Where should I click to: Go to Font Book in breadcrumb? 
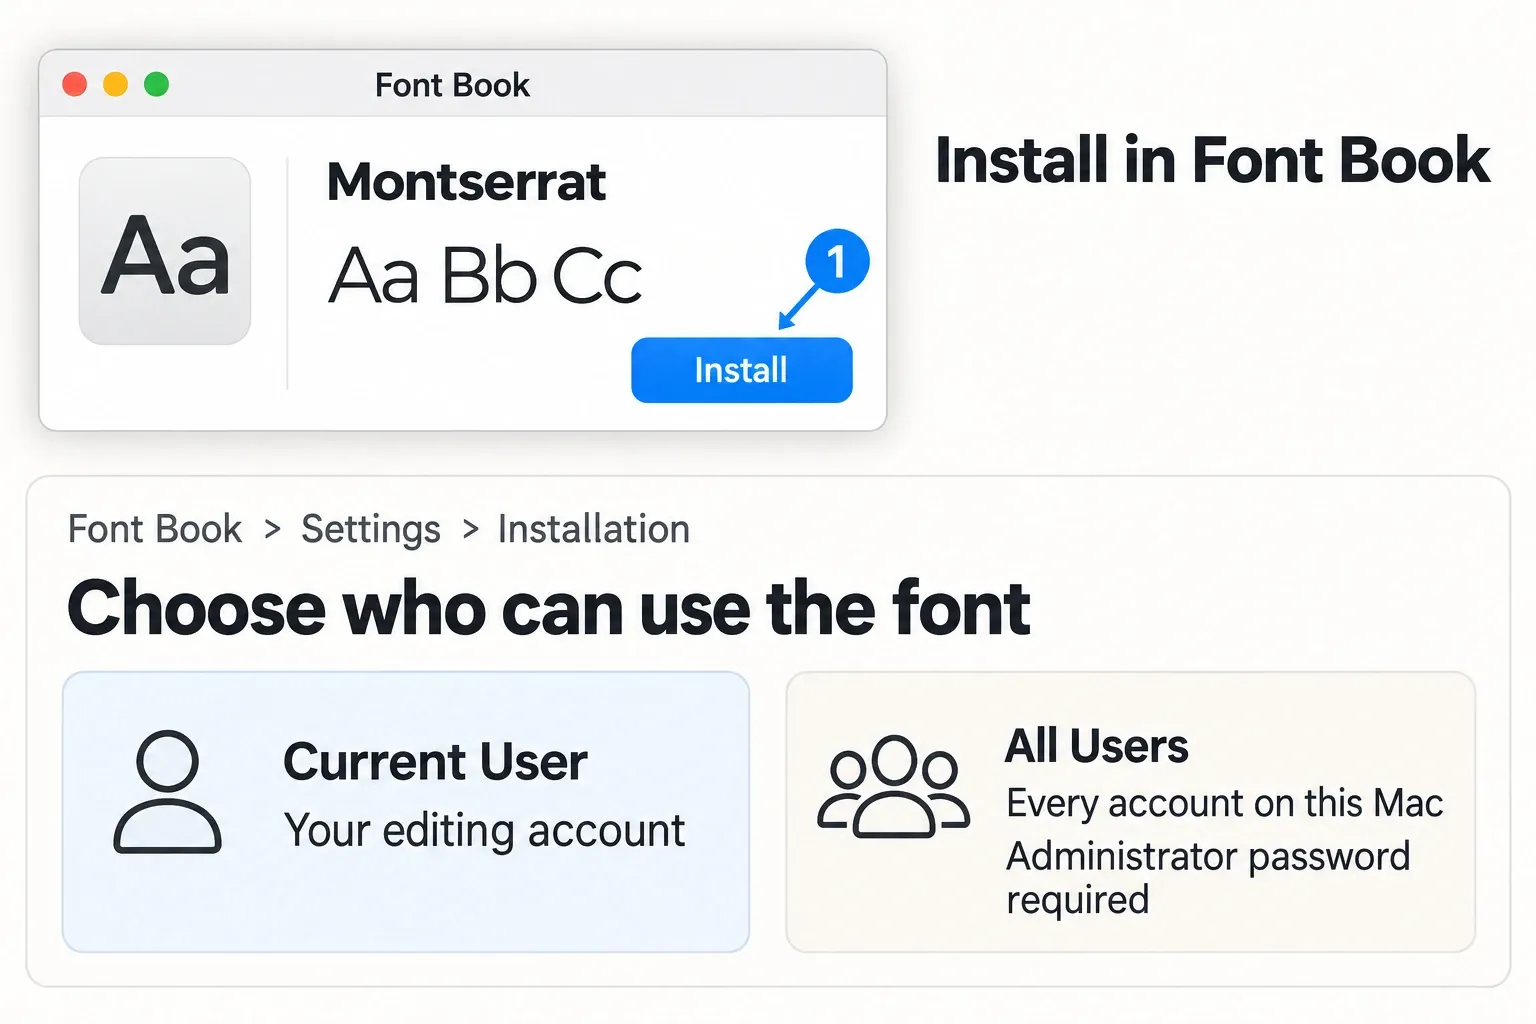pos(155,529)
